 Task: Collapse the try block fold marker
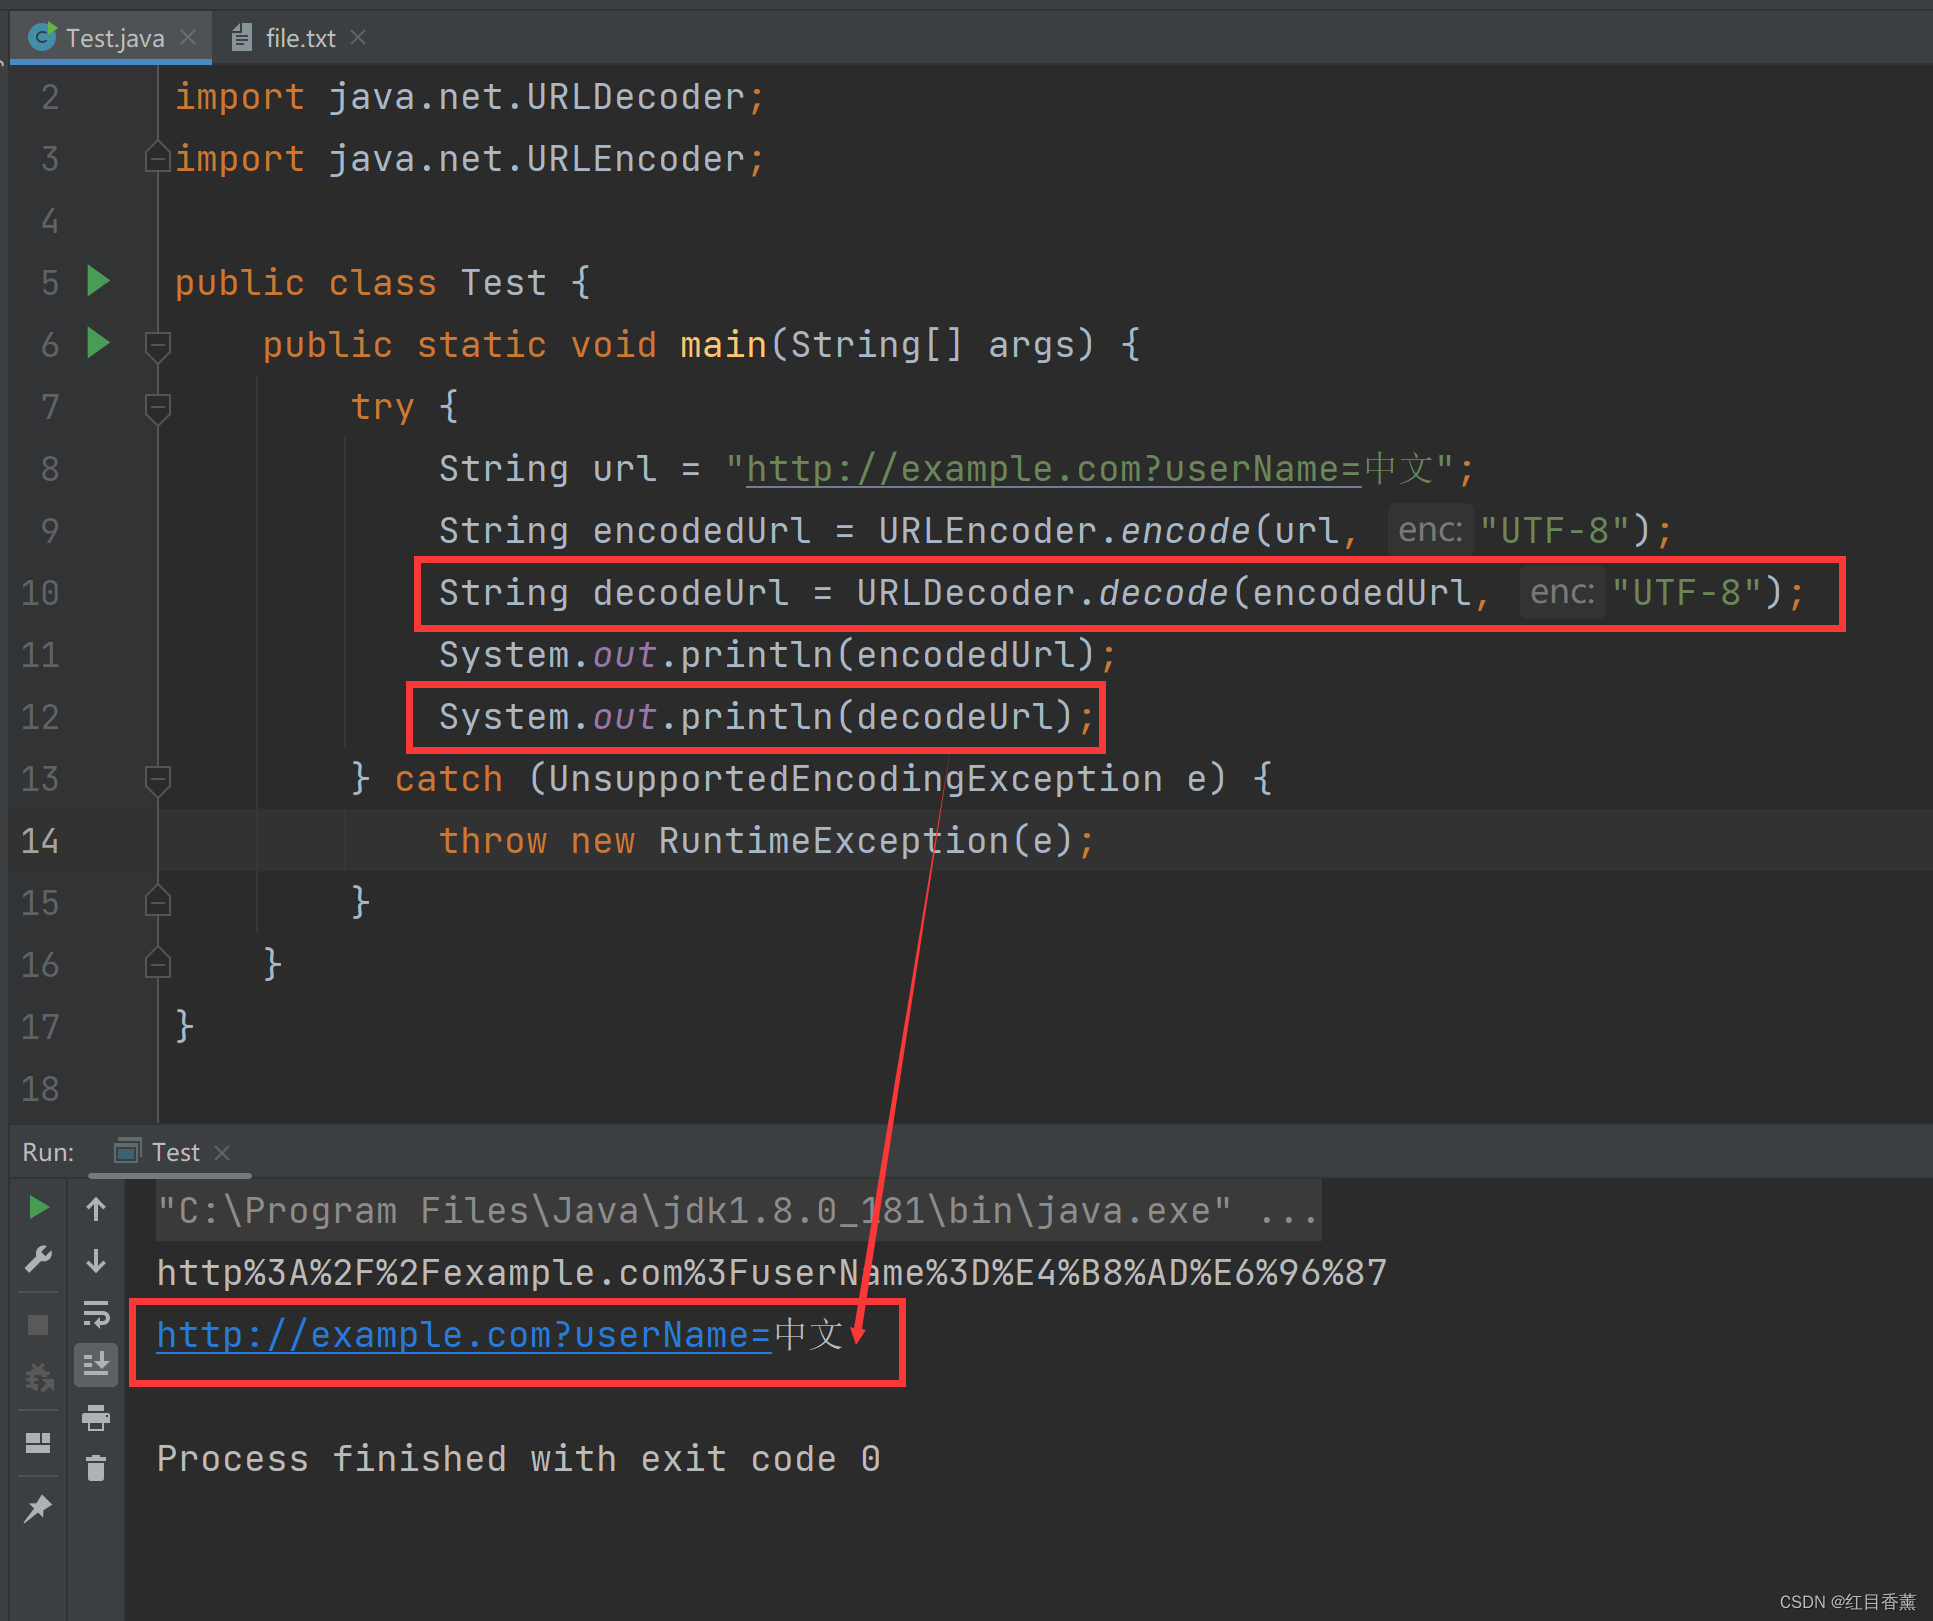click(x=157, y=407)
